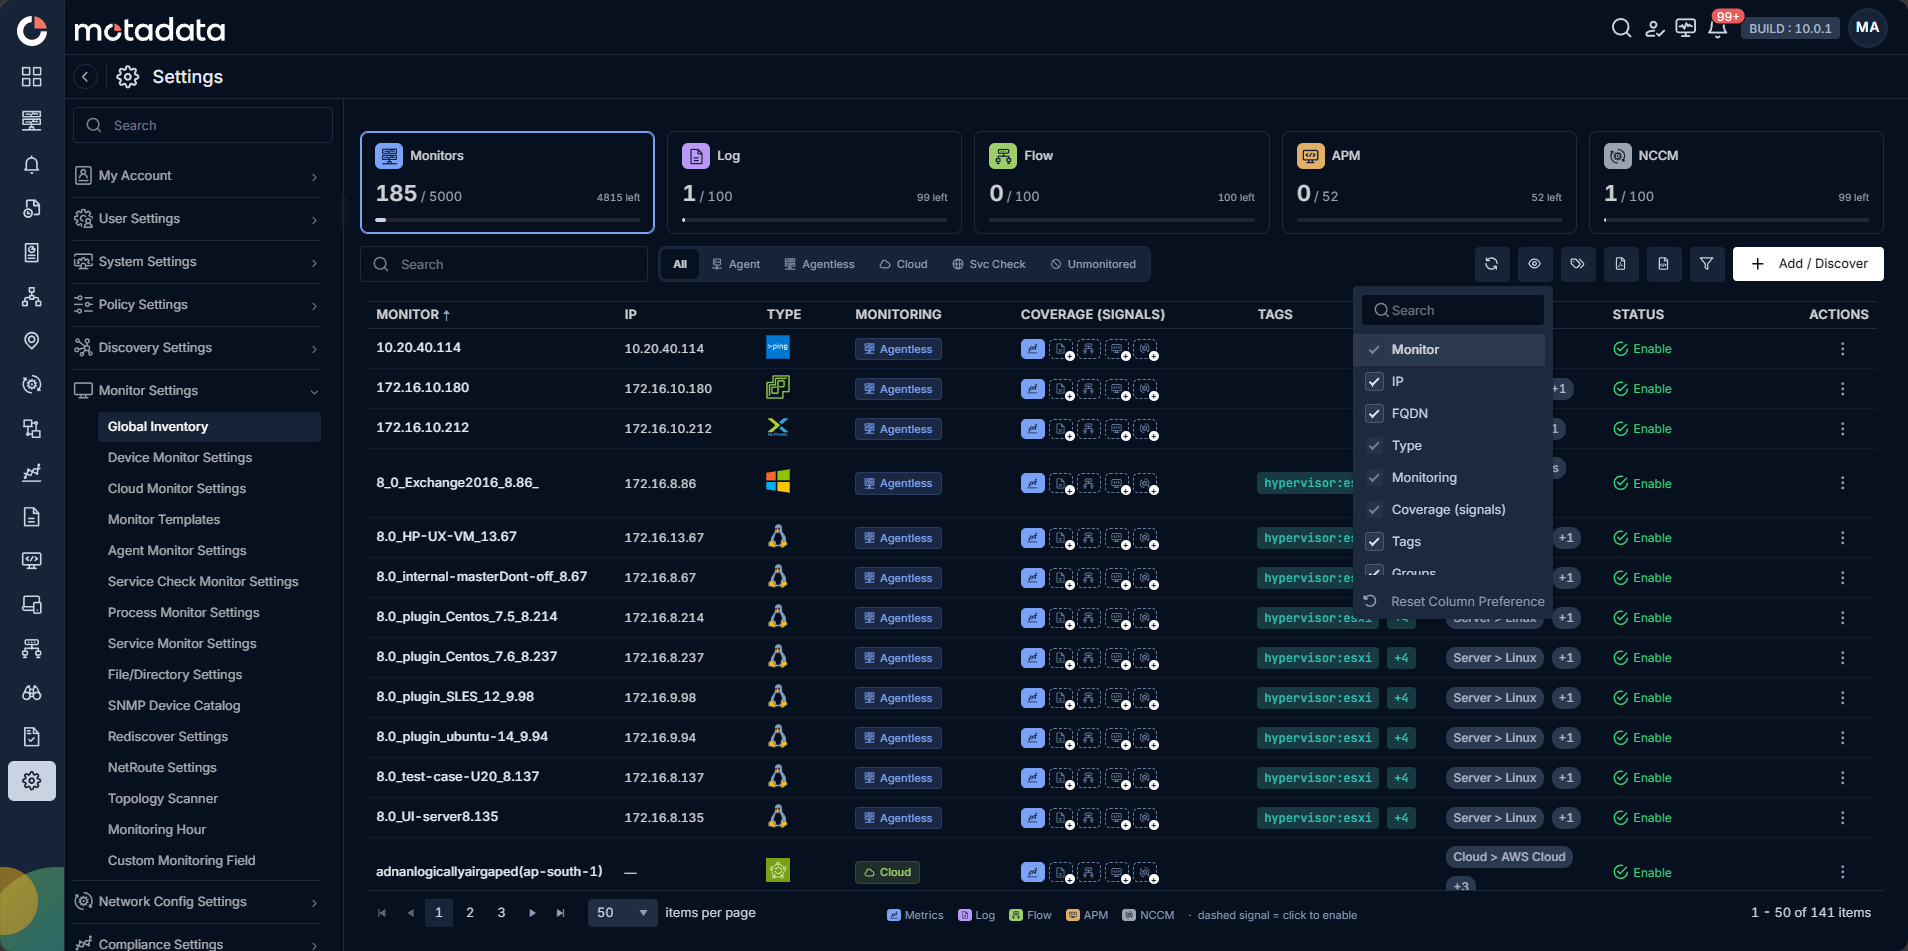Click the refresh icon in table toolbar
Viewport: 1908px width, 951px height.
1491,264
